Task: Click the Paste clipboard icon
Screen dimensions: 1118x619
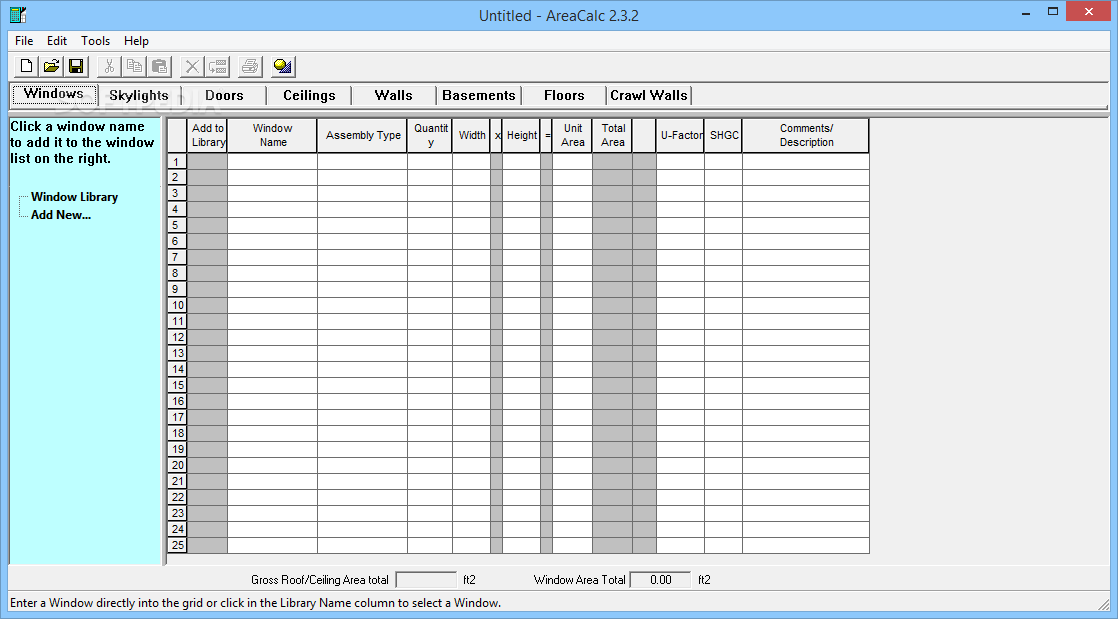Action: (x=160, y=66)
